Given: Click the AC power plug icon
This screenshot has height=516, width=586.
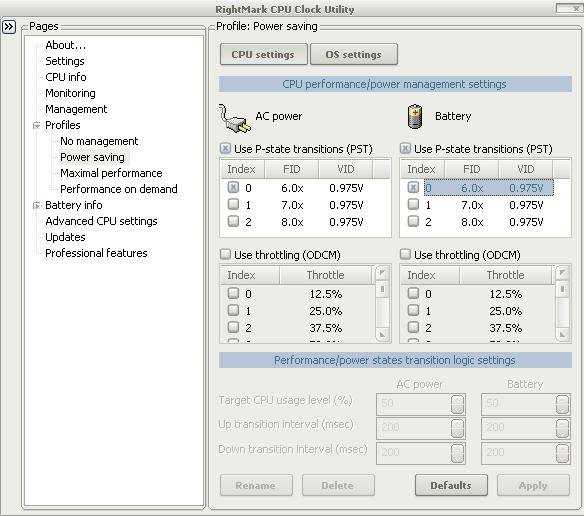Looking at the screenshot, I should click(235, 118).
